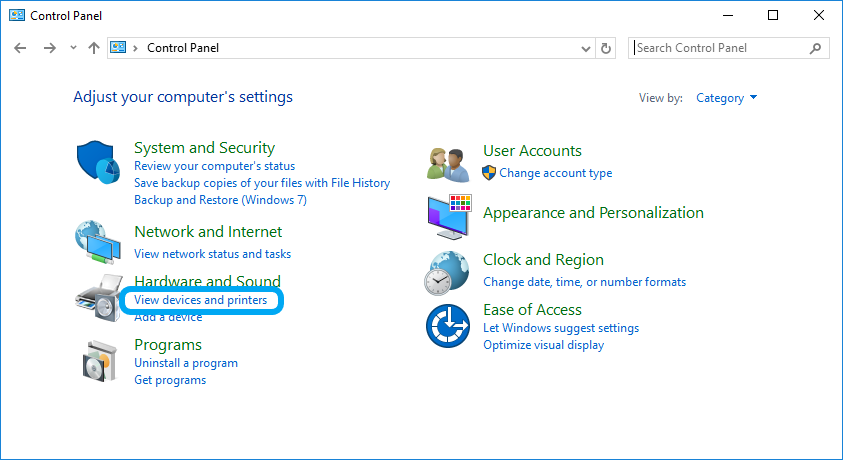
Task: Expand the View by Category dropdown
Action: (x=726, y=98)
